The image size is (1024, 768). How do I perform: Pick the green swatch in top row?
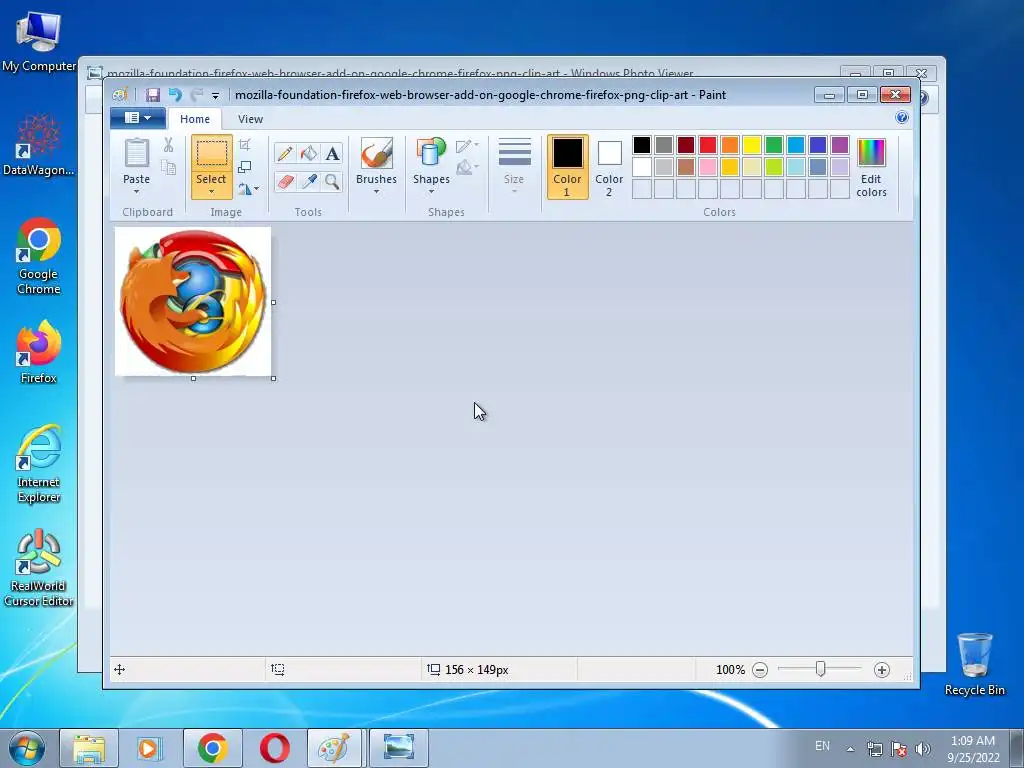(774, 145)
